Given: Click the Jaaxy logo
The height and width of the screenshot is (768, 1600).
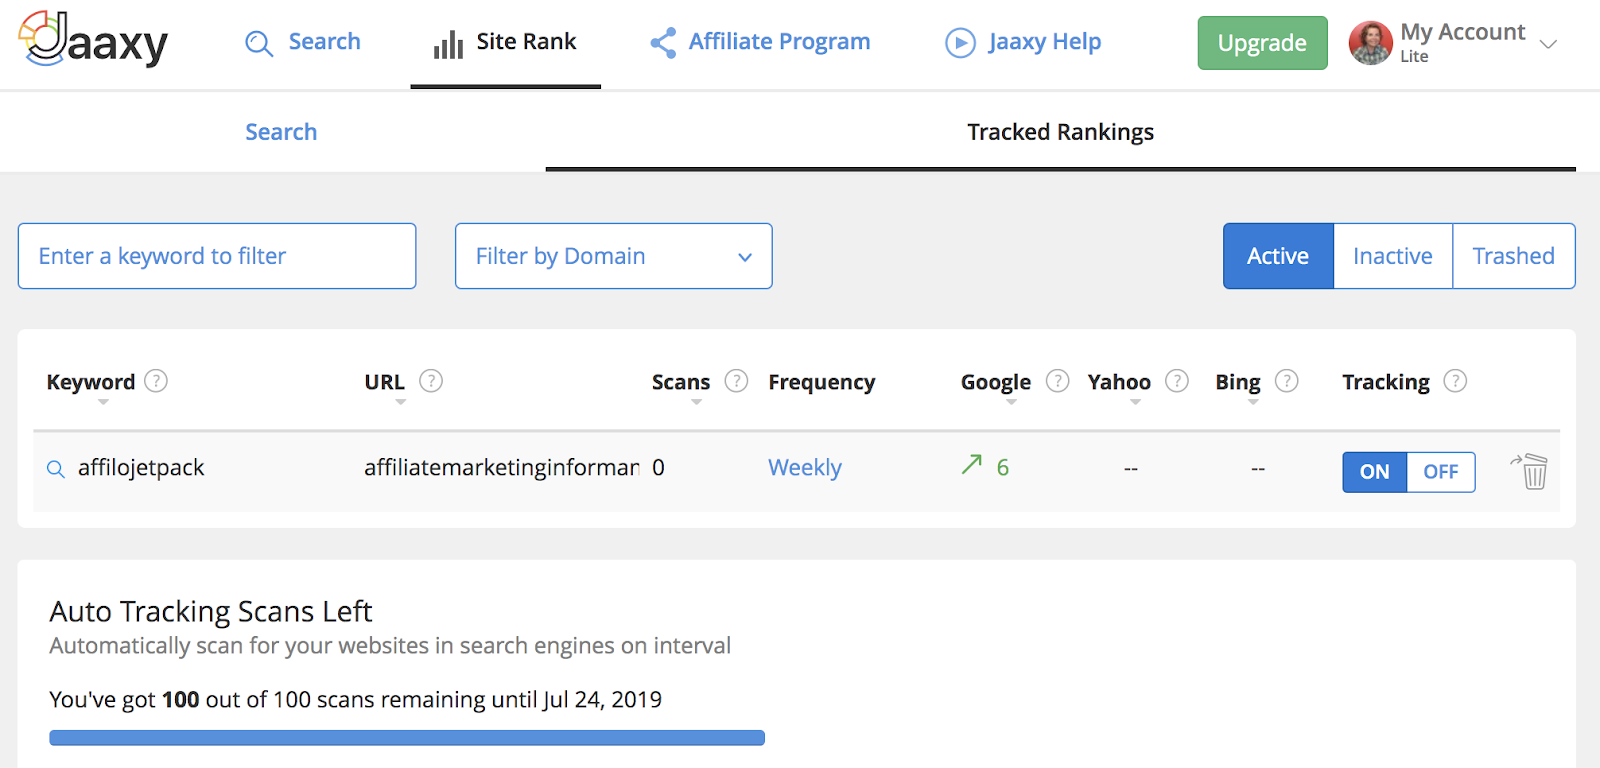Looking at the screenshot, I should click(x=93, y=40).
